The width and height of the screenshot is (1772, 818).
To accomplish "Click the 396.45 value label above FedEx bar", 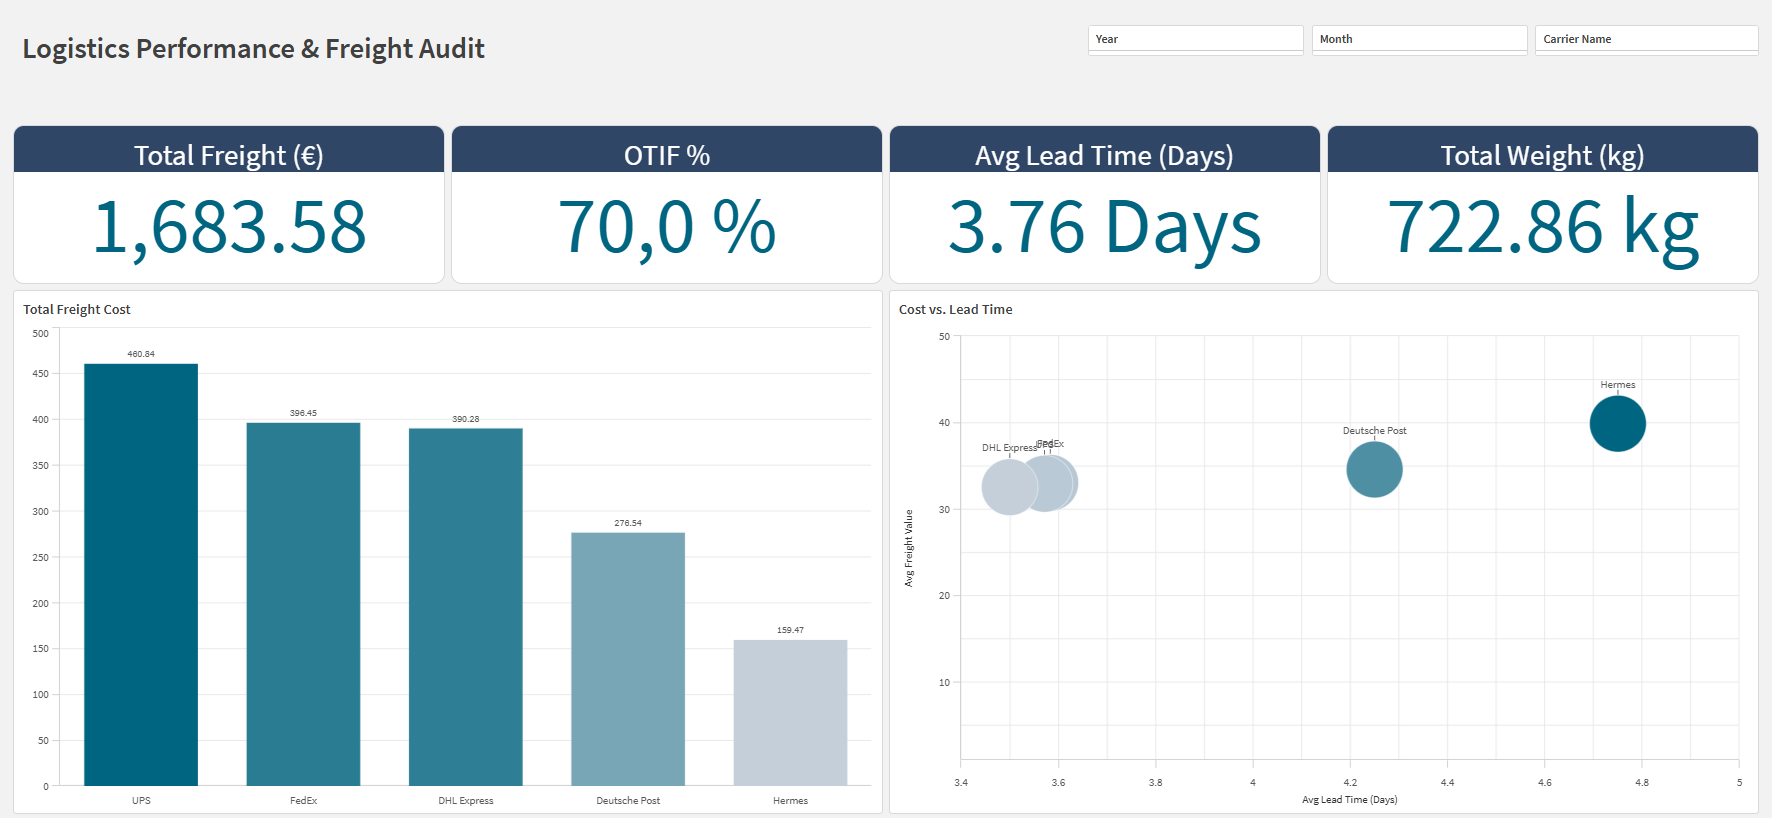I will (x=303, y=413).
